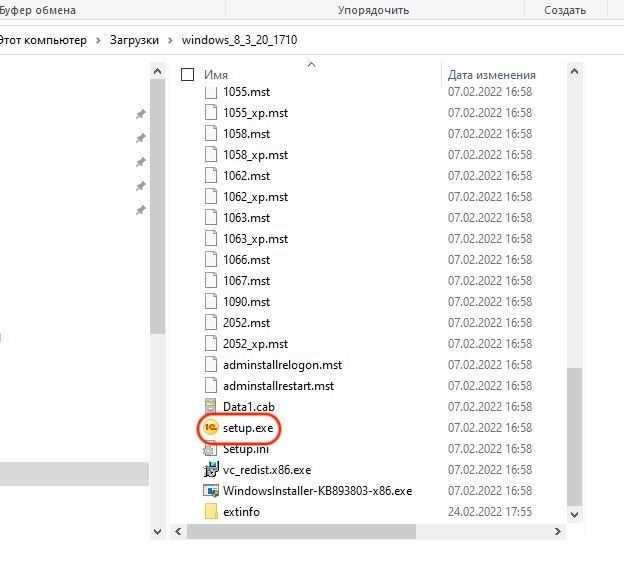This screenshot has width=624, height=561.
Task: Open the setup.exe 1C installer icon
Action: pos(211,428)
